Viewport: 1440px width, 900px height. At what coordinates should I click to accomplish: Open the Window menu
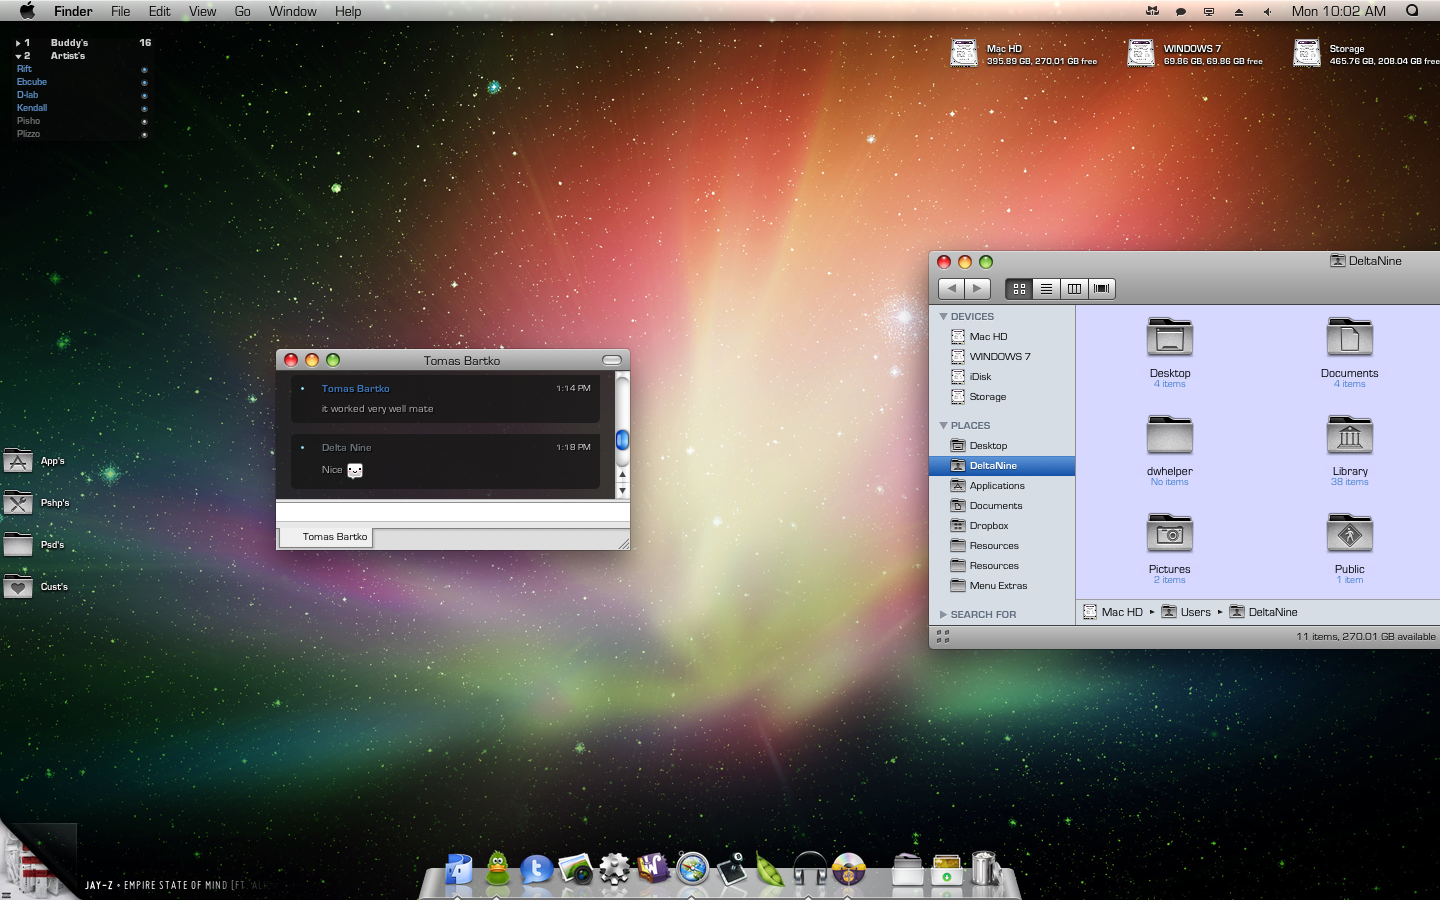tap(292, 11)
